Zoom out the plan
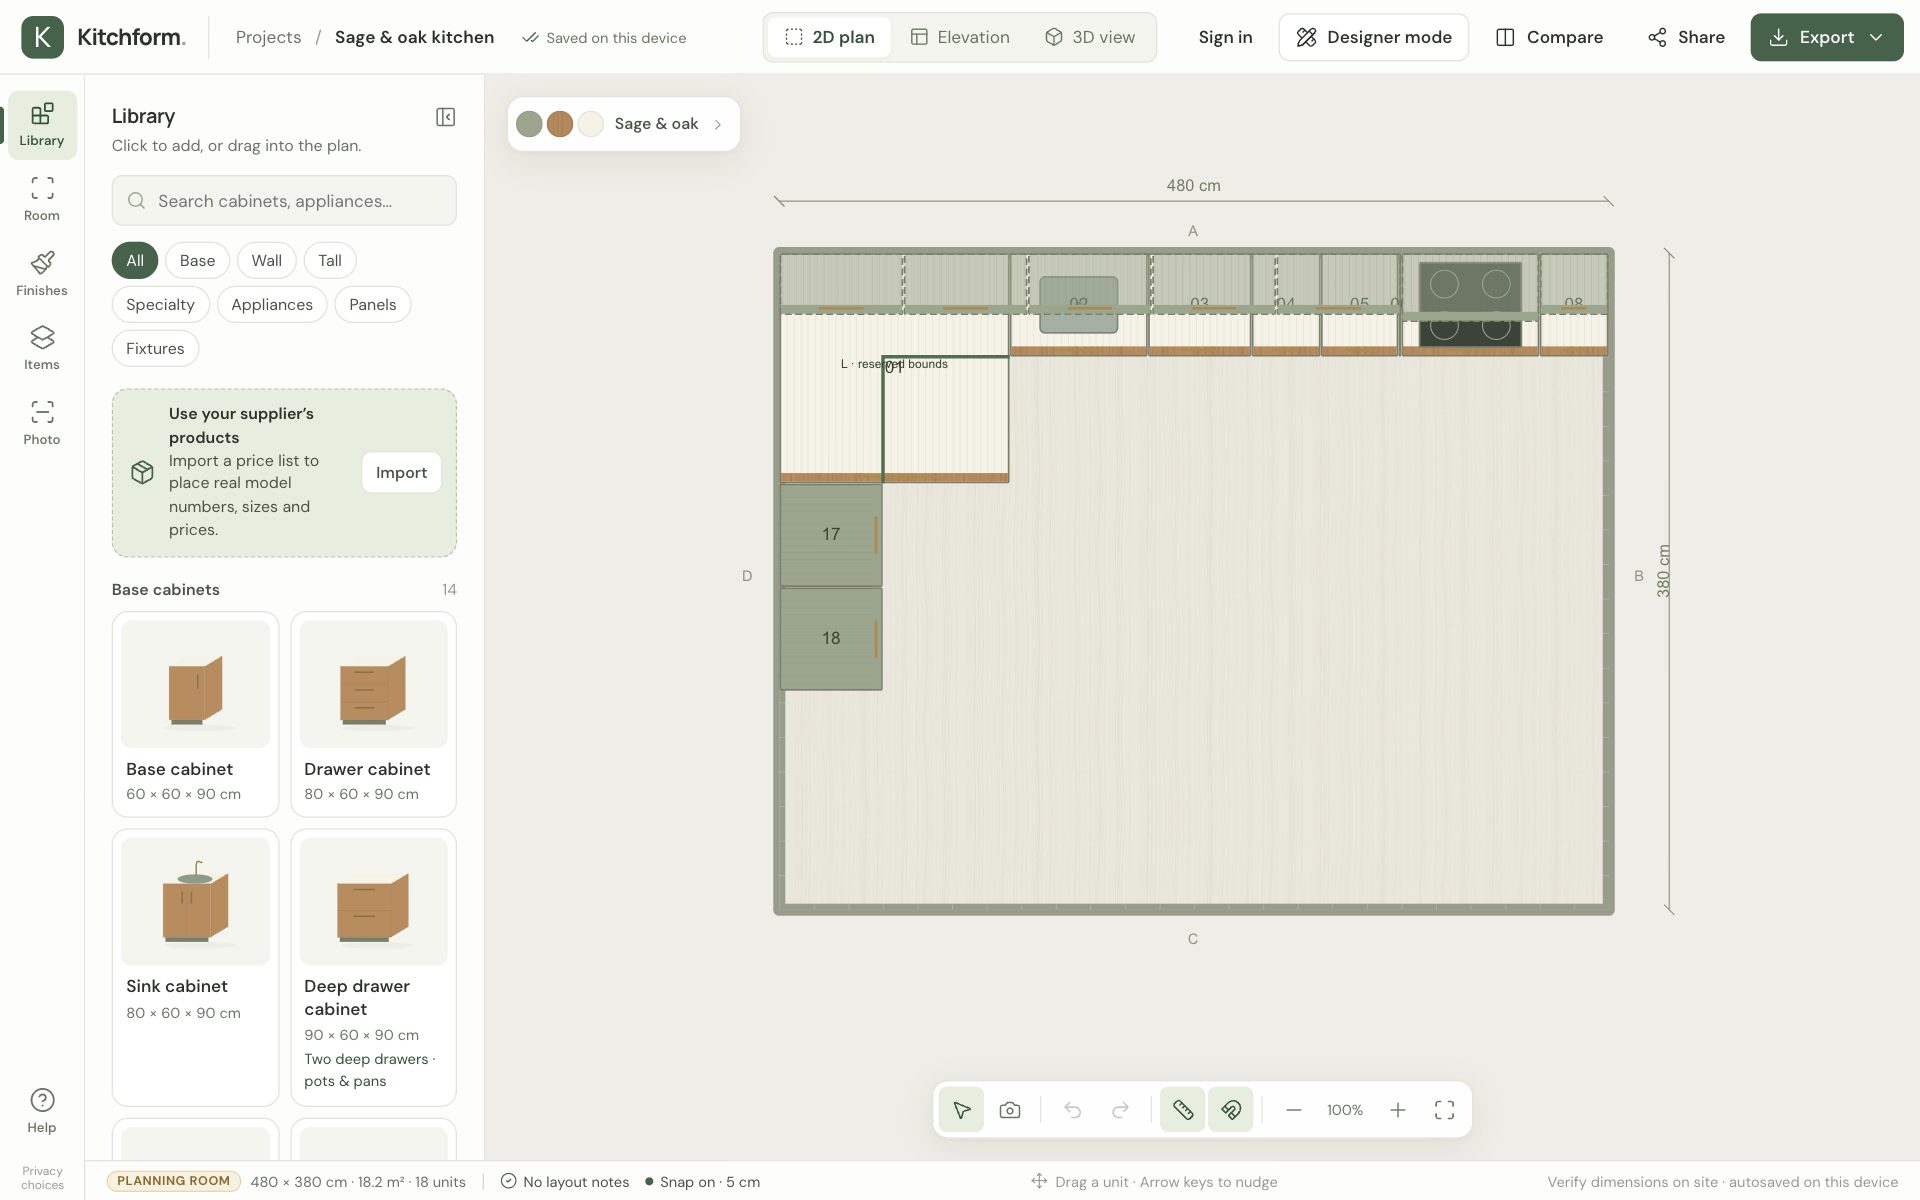1920x1200 pixels. (1293, 1110)
